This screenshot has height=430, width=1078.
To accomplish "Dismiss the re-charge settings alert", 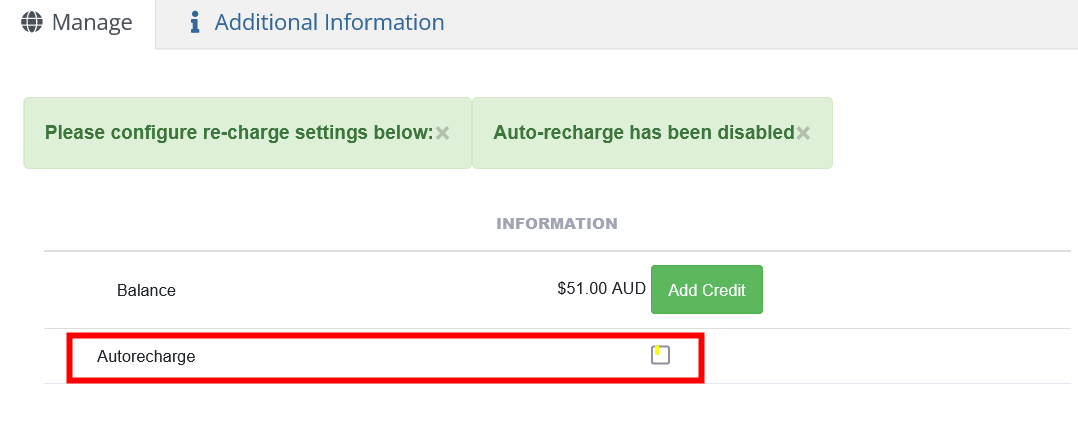I will pos(443,132).
